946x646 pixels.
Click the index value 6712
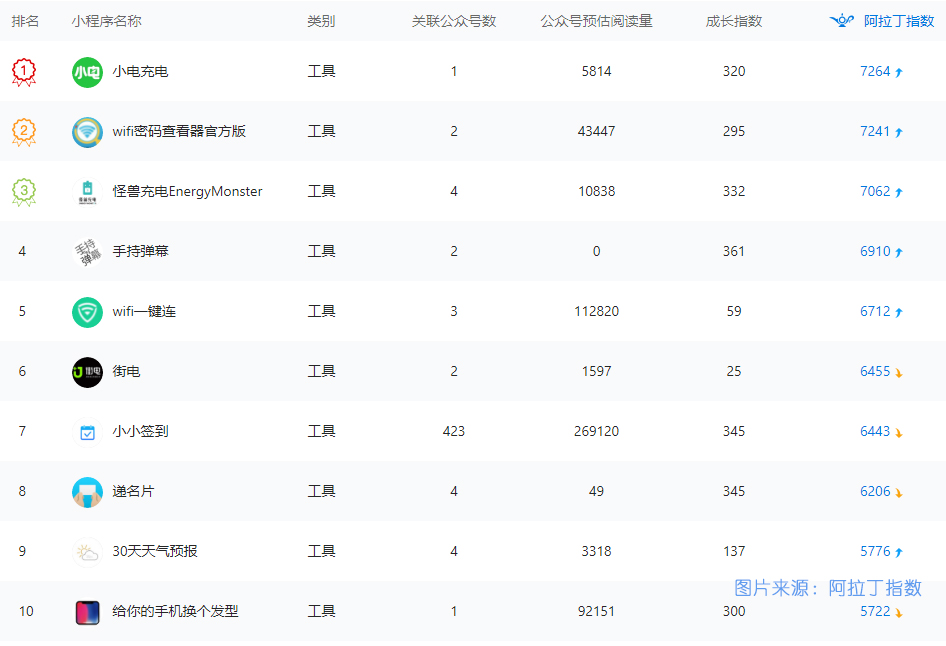coord(875,311)
